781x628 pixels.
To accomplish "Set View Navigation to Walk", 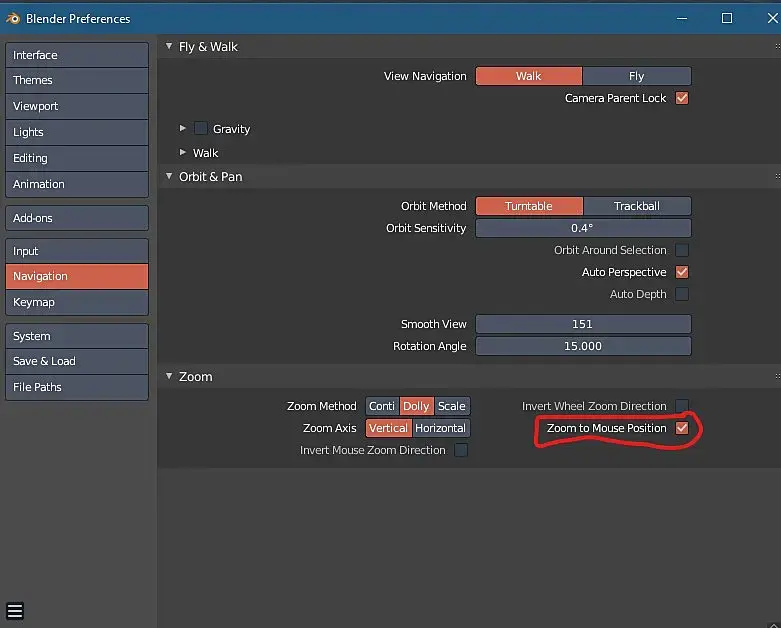I will point(528,76).
